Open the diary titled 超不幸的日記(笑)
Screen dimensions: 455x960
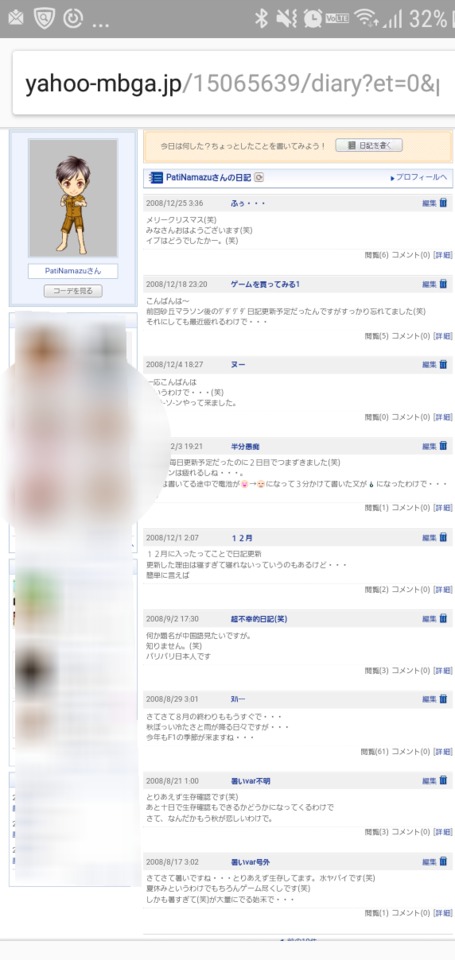259,619
